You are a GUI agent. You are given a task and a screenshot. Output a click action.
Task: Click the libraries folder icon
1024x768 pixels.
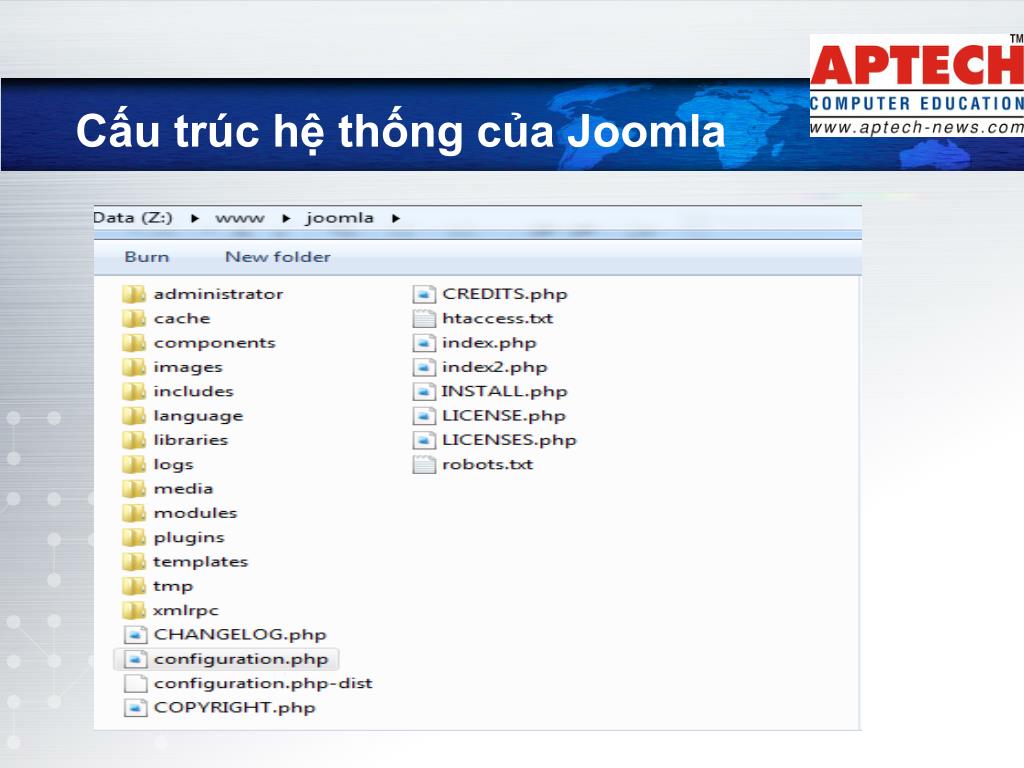[134, 440]
